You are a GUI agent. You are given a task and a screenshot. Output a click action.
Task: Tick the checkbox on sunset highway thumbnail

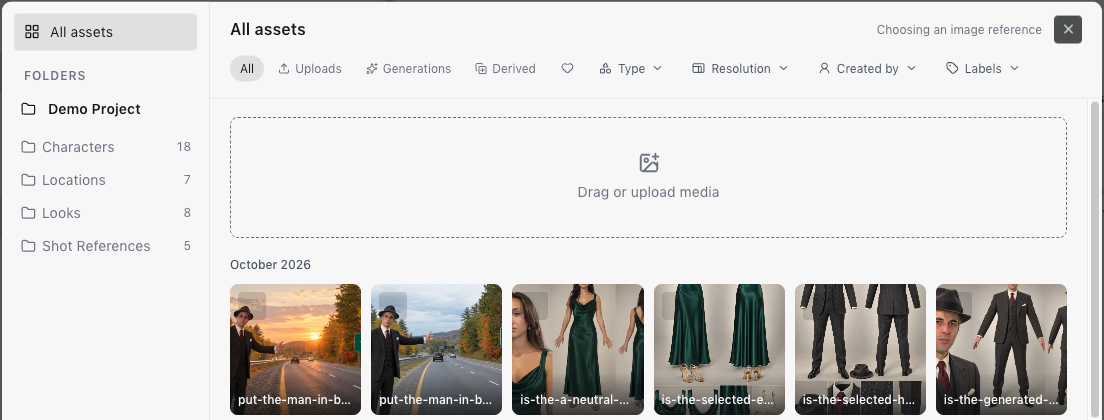point(252,306)
